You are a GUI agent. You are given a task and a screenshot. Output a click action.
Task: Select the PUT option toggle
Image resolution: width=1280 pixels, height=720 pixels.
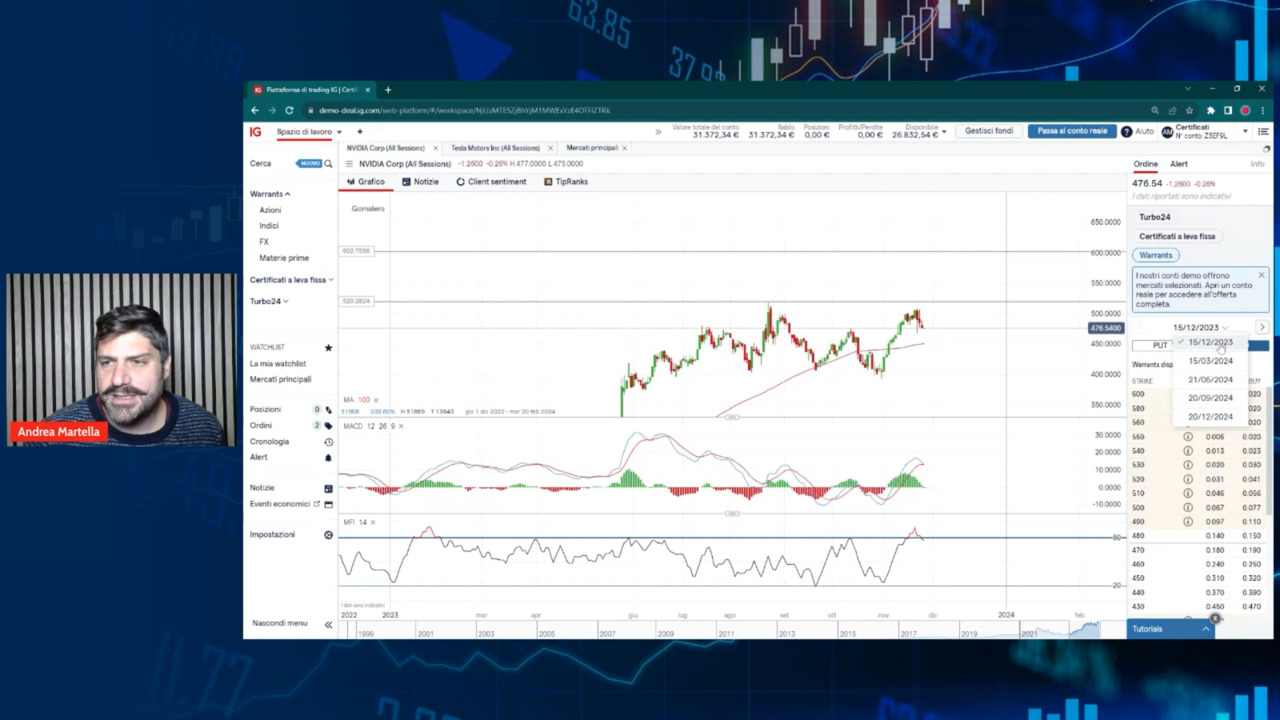pos(1159,345)
